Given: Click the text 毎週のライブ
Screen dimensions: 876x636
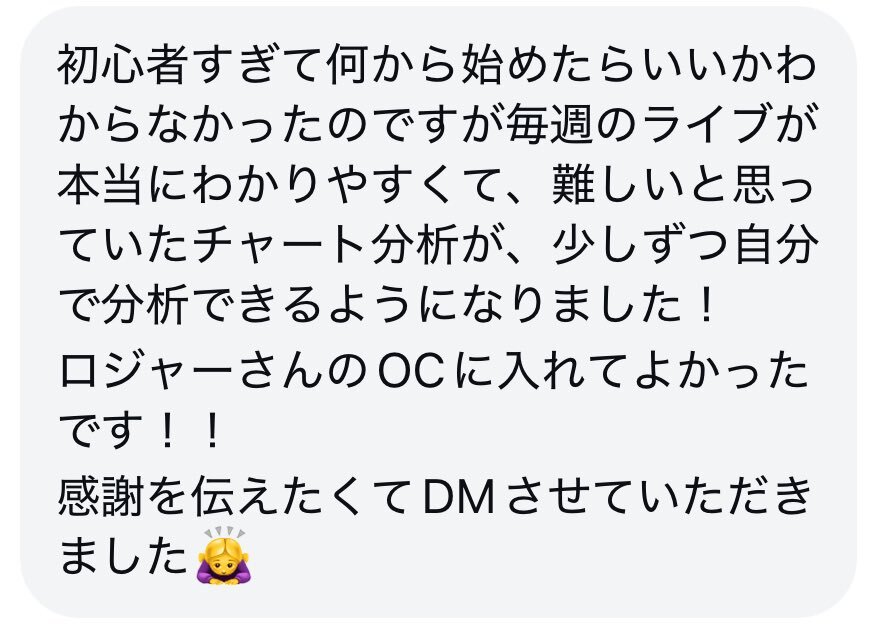Looking at the screenshot, I should point(640,124).
